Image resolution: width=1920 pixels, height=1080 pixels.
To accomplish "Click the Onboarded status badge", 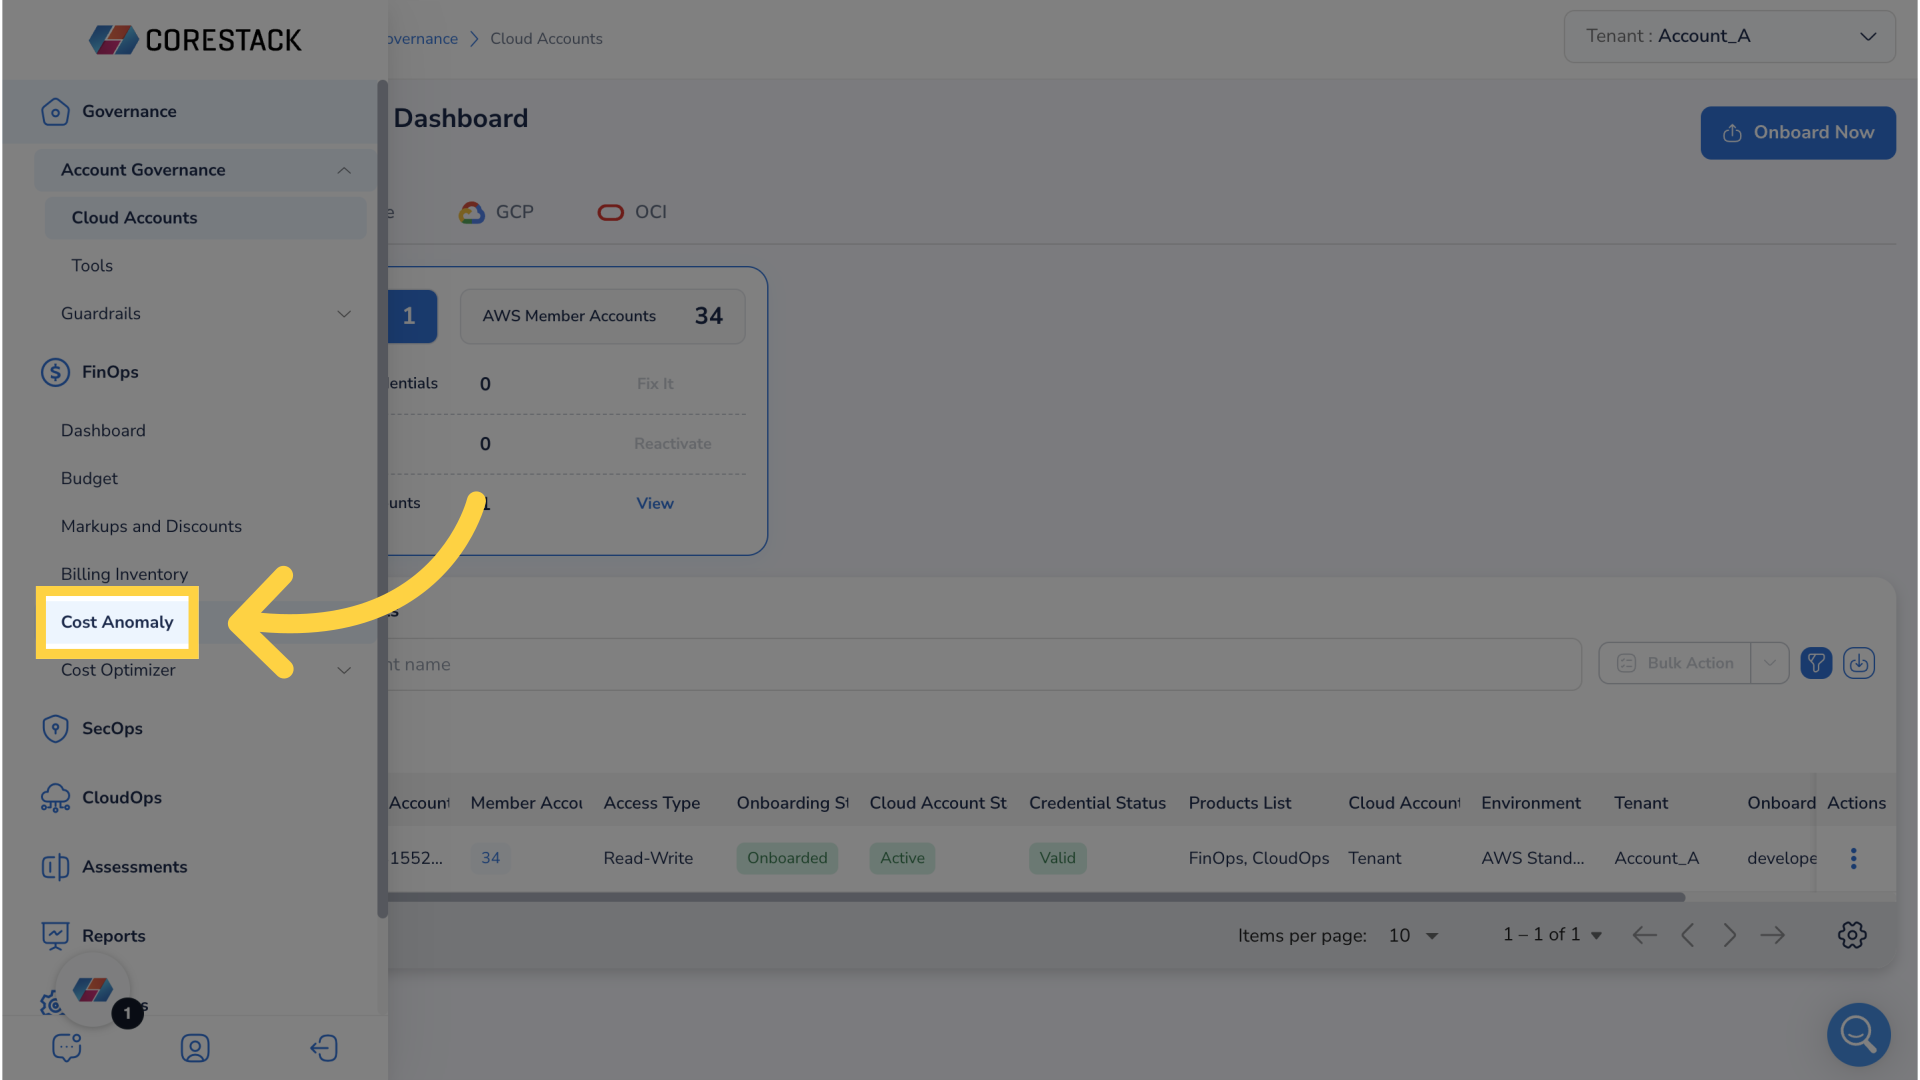I will coord(787,858).
